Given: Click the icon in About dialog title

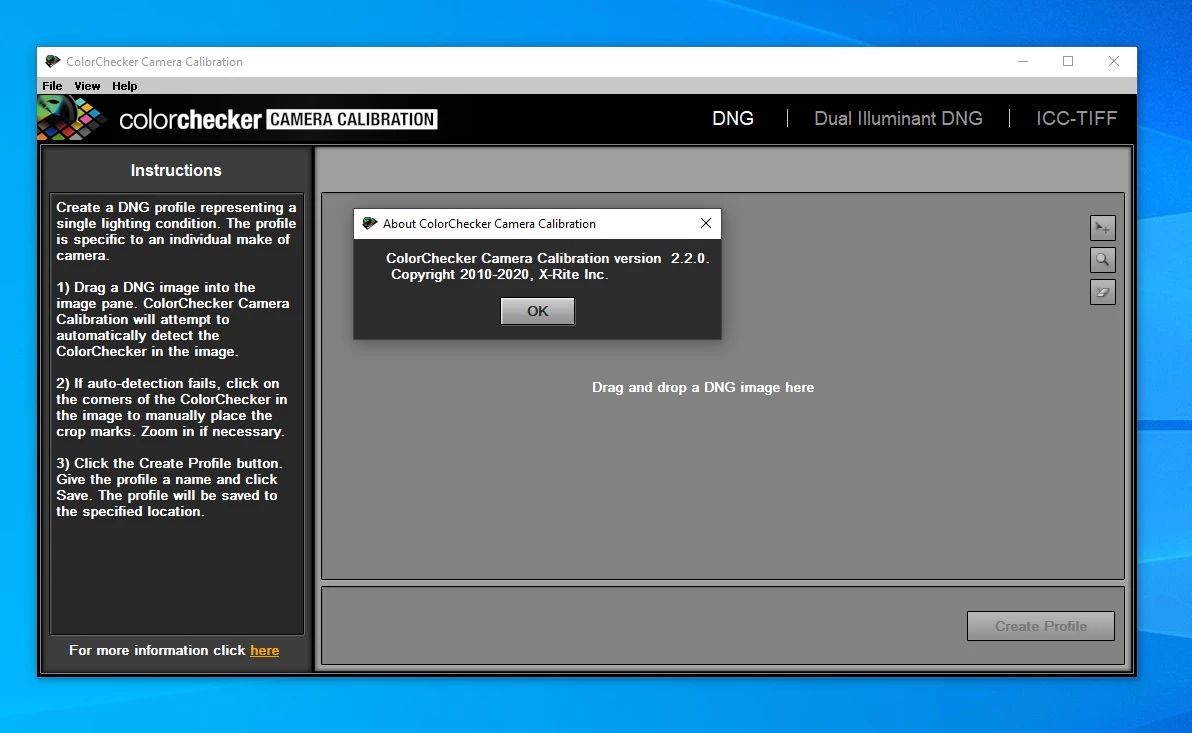Looking at the screenshot, I should coord(369,224).
